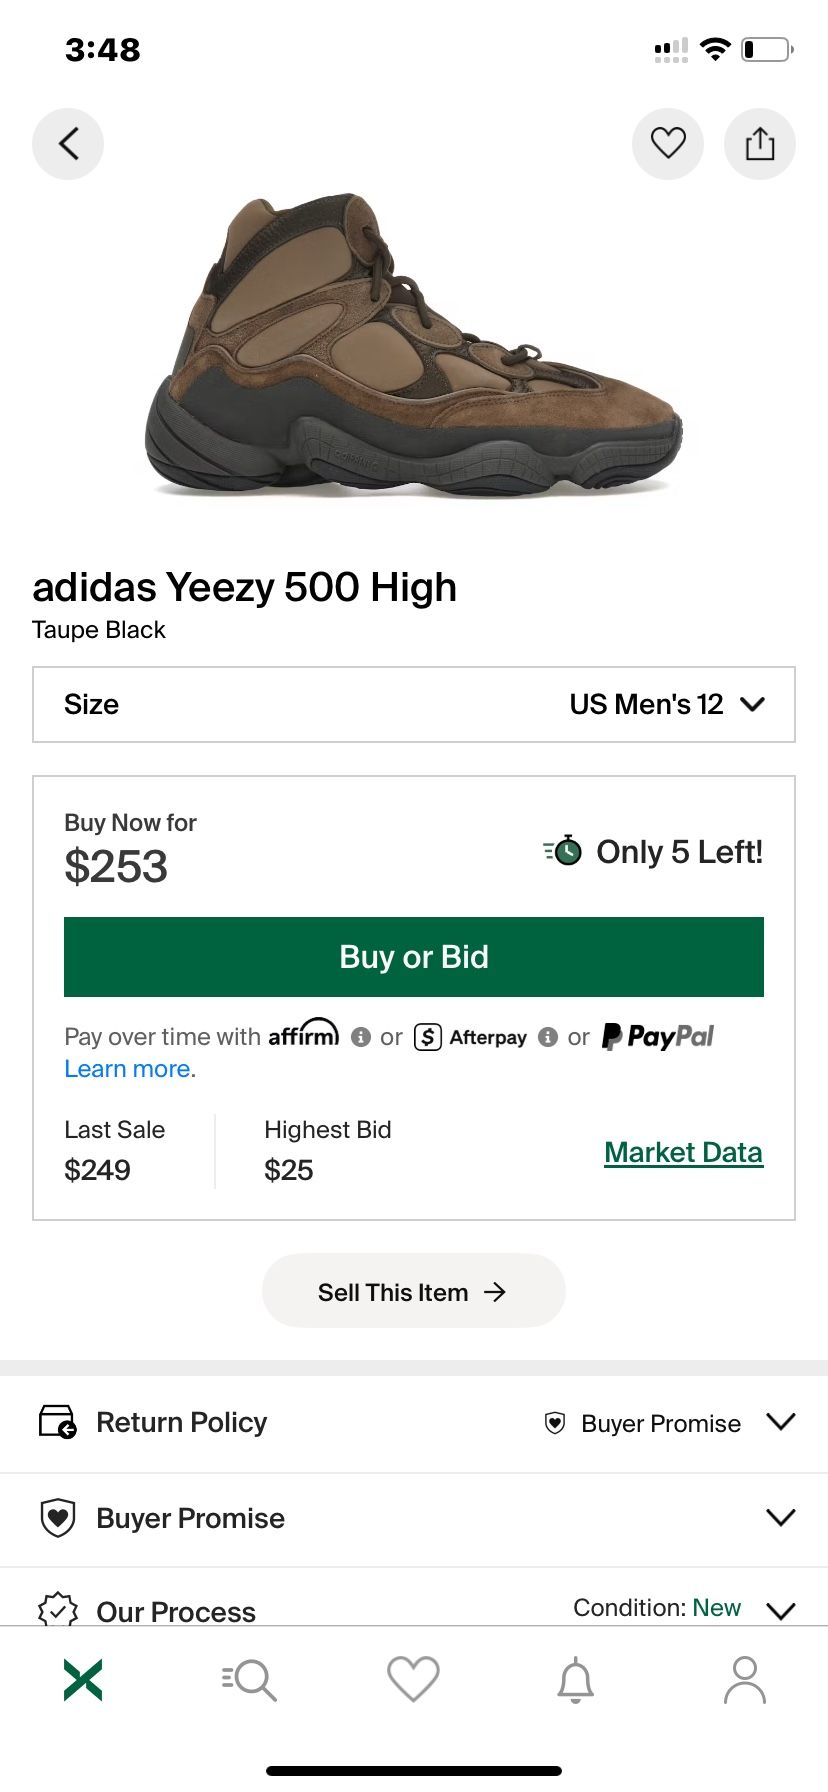Screen dimensions: 828x1792
Task: Favorite the shoe with heart icon
Action: point(668,144)
